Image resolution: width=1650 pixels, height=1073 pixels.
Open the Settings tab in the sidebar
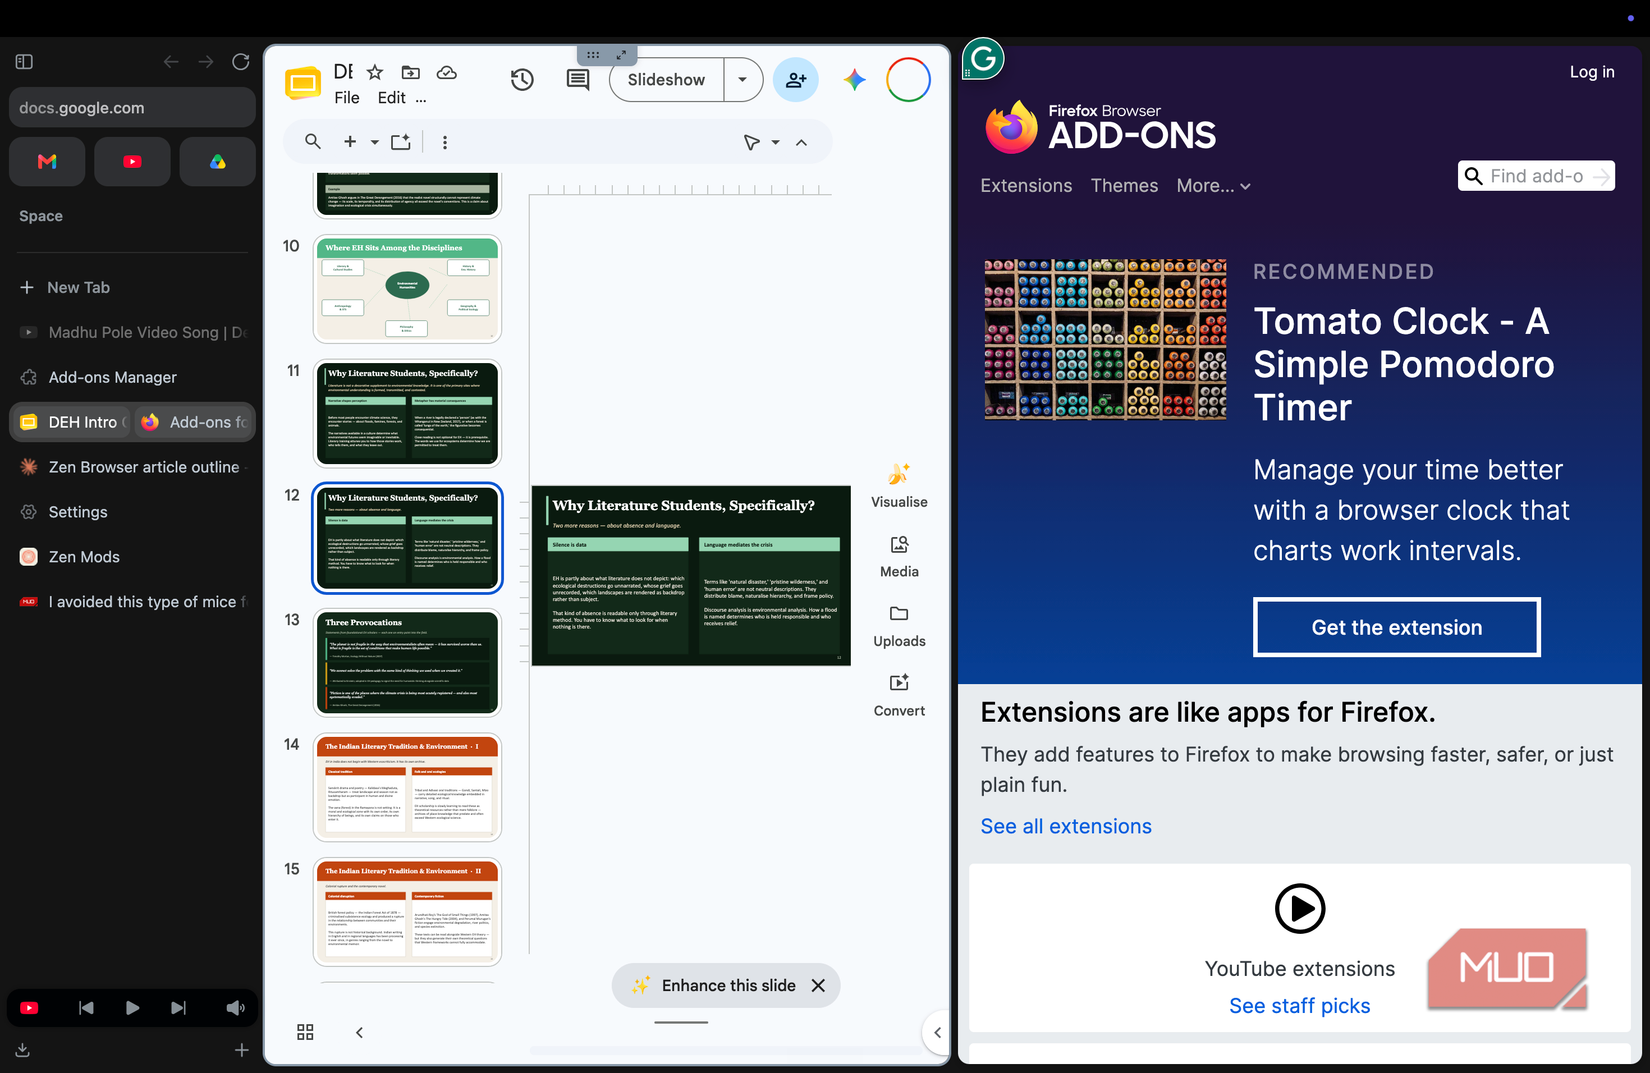[x=132, y=512]
